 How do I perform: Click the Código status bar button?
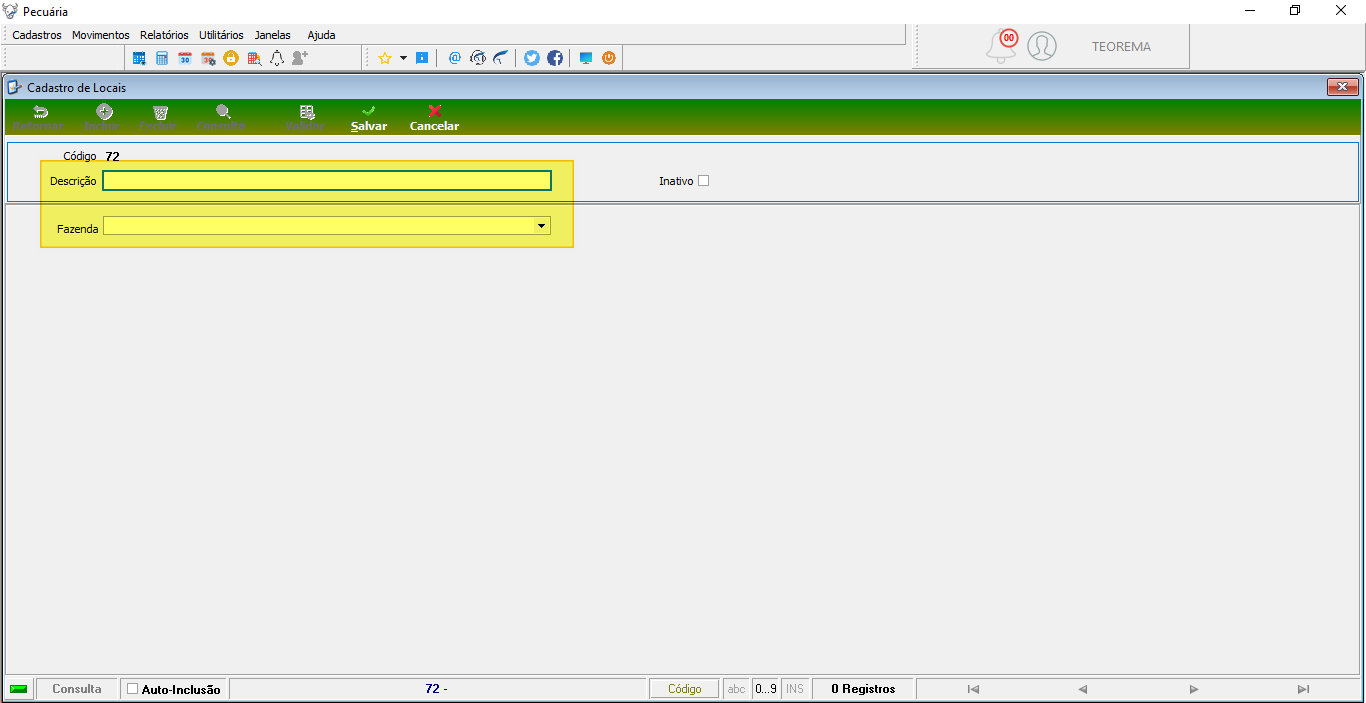click(685, 689)
